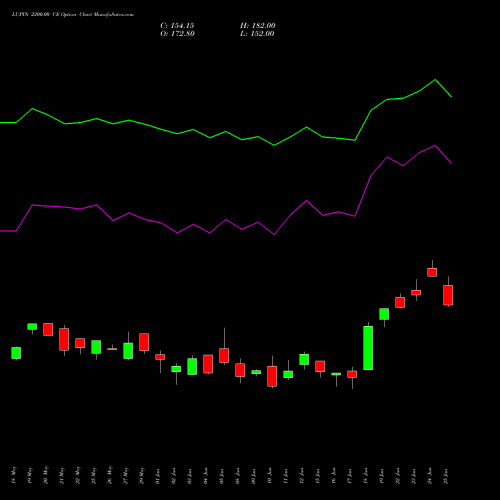Click the 18 May date label
This screenshot has height=500, width=500.
coord(14,475)
